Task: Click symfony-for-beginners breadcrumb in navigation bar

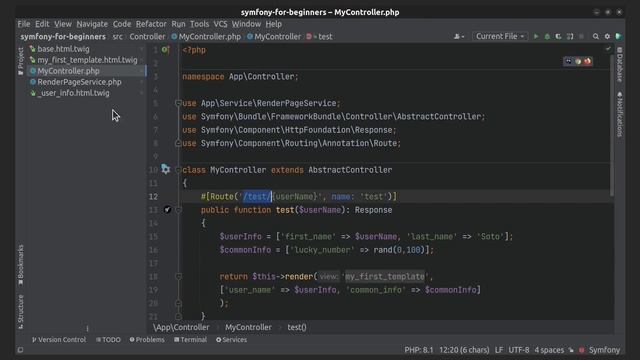Action: click(63, 37)
